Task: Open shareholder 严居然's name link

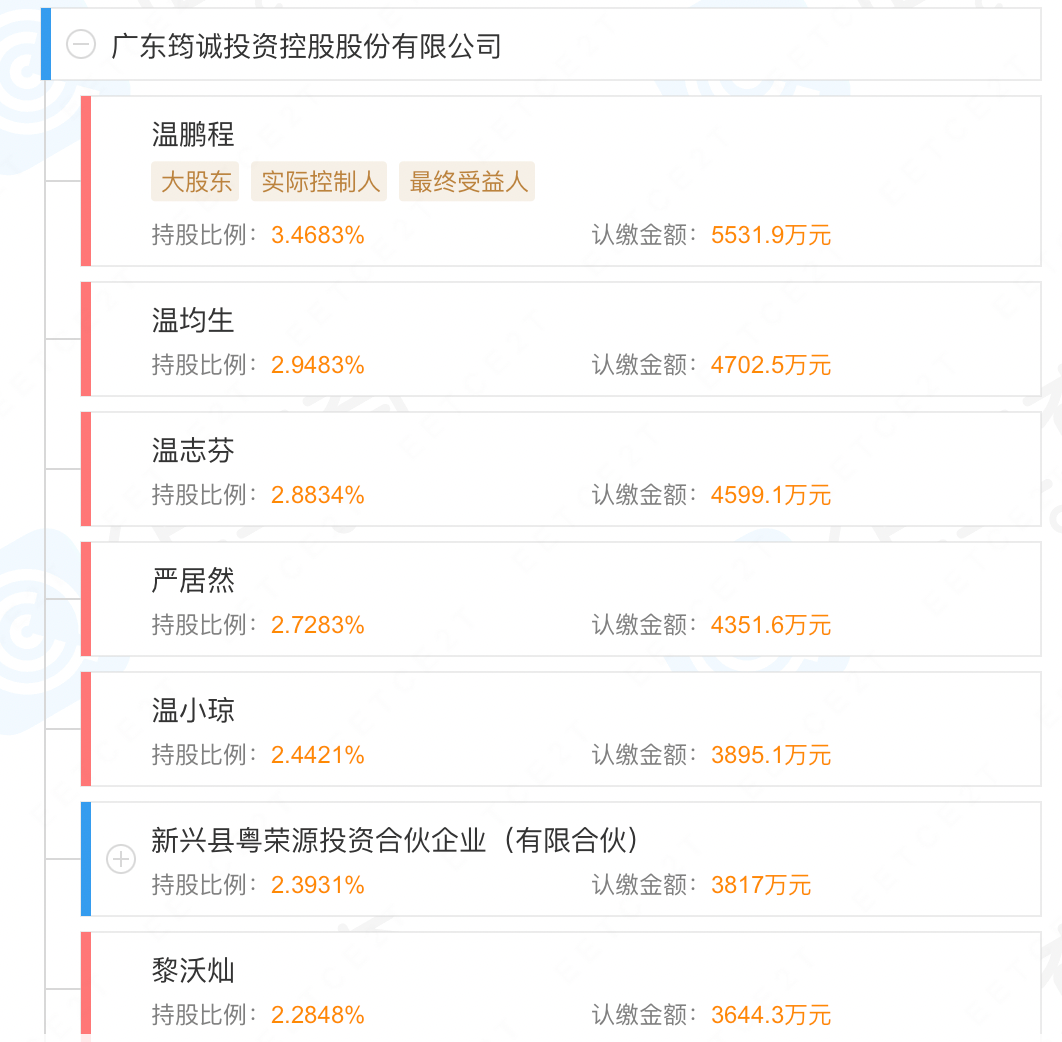Action: click(193, 581)
